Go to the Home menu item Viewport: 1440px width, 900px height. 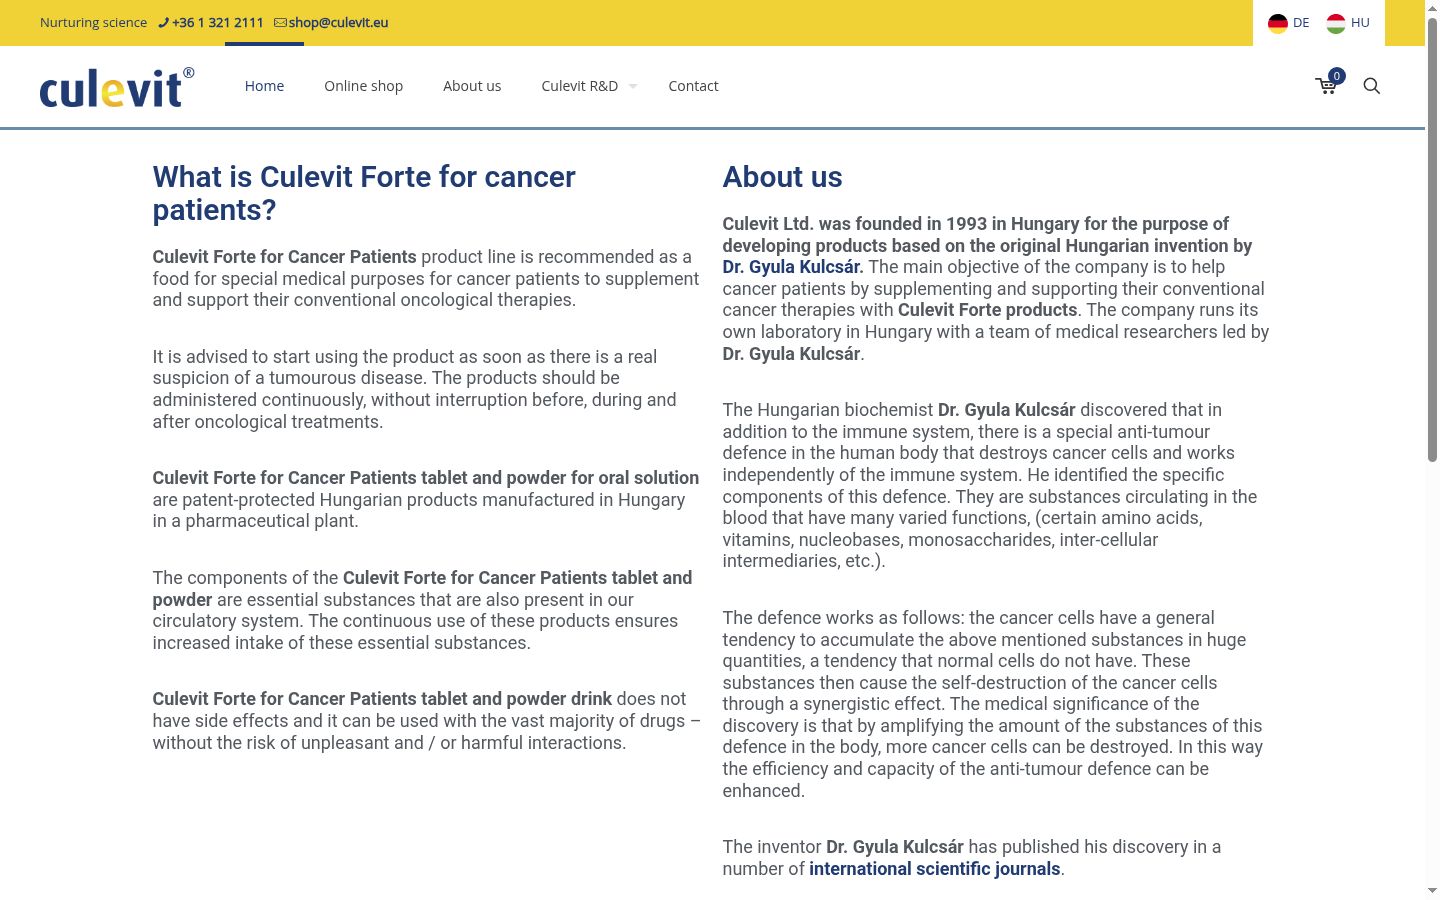click(x=264, y=86)
